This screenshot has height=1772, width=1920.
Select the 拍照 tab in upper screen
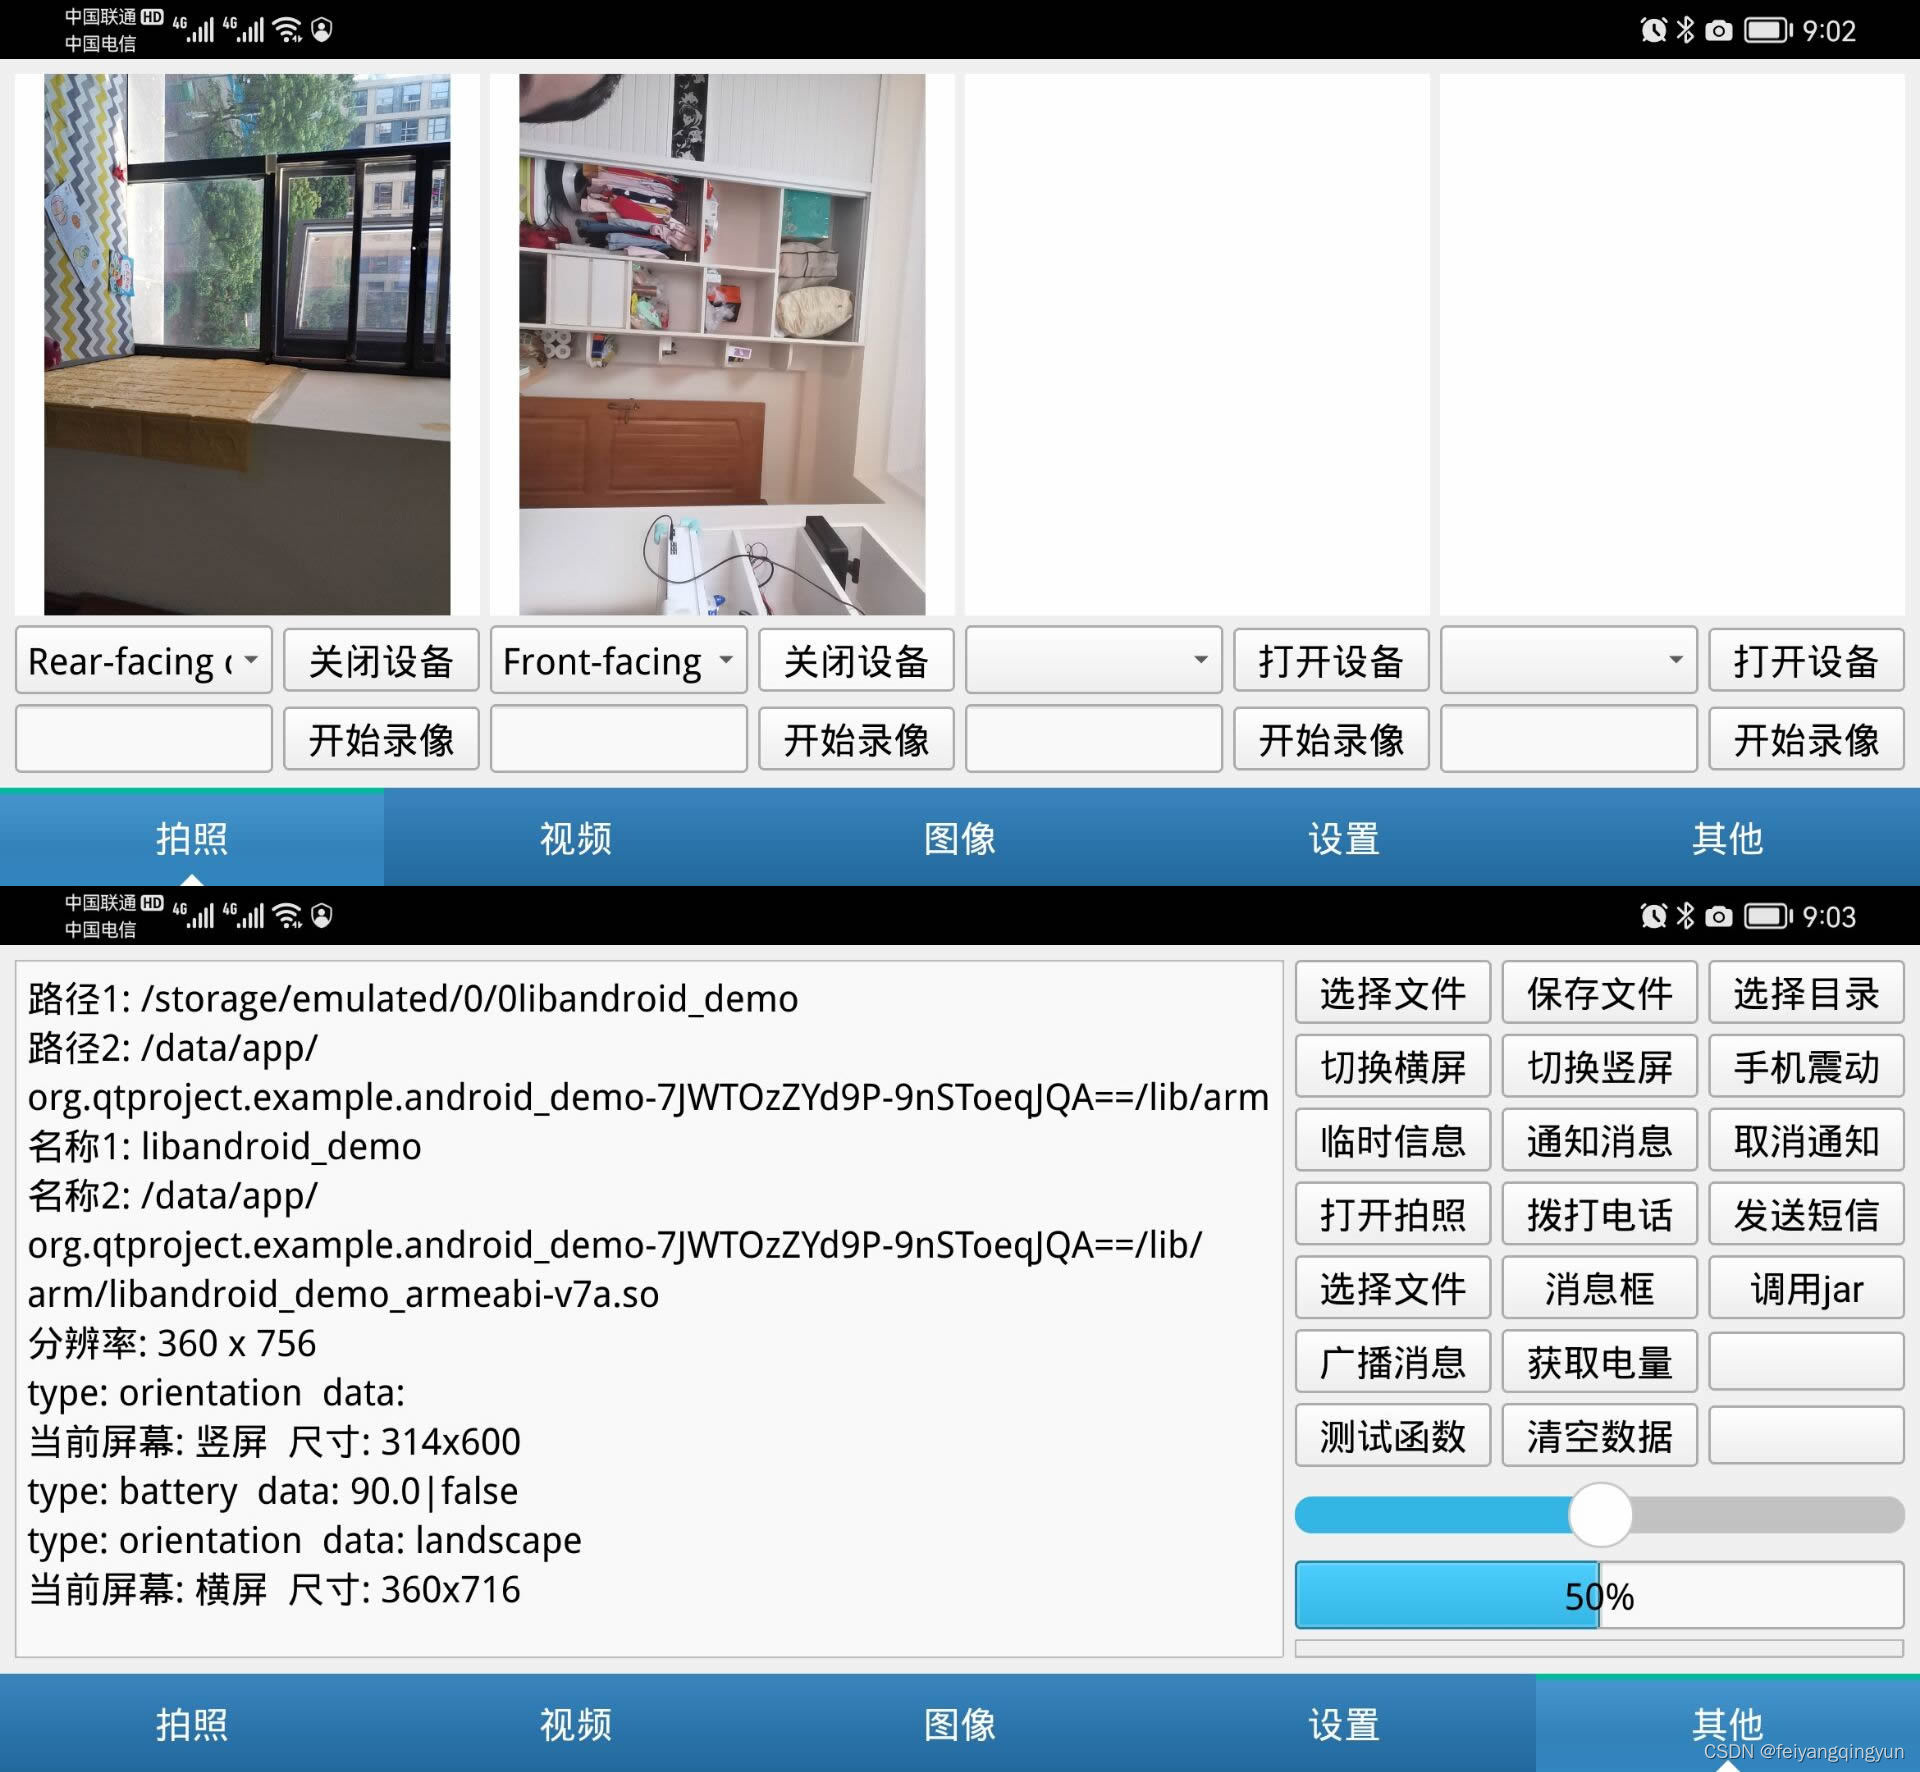tap(192, 838)
